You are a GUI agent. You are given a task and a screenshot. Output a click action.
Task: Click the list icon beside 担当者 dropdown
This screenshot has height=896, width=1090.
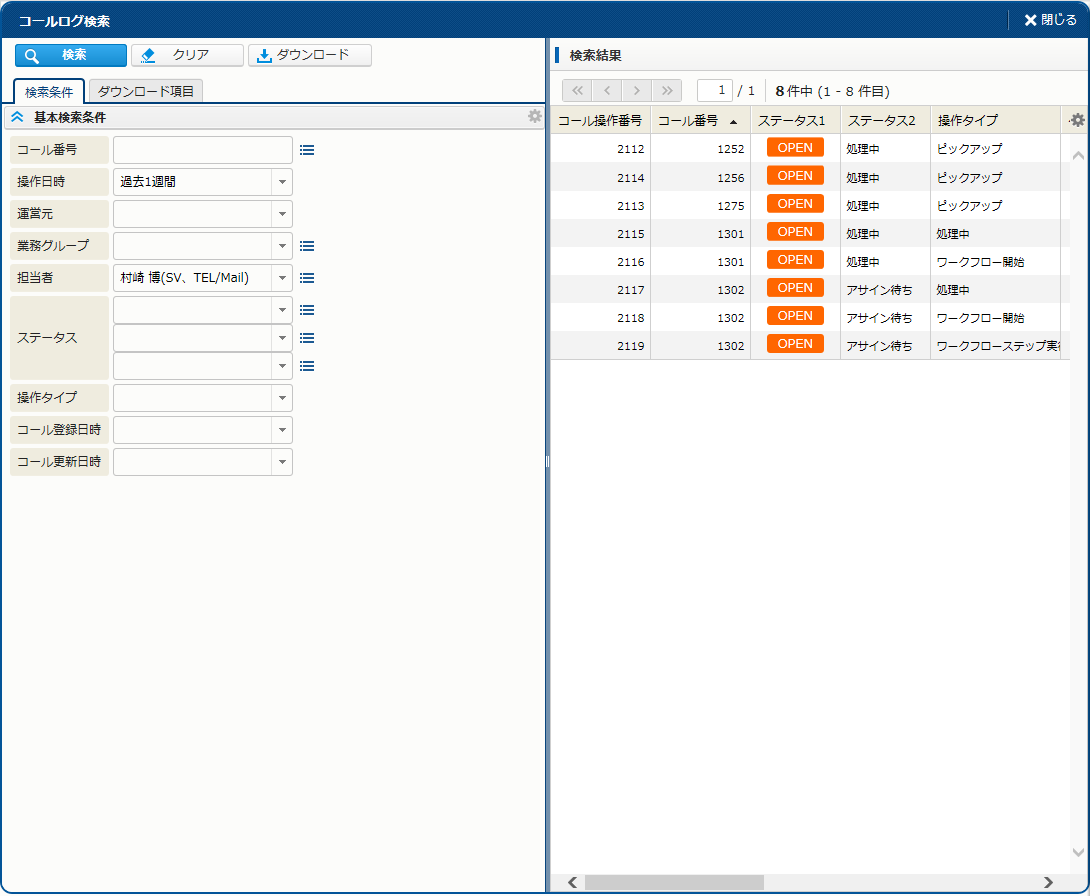307,278
